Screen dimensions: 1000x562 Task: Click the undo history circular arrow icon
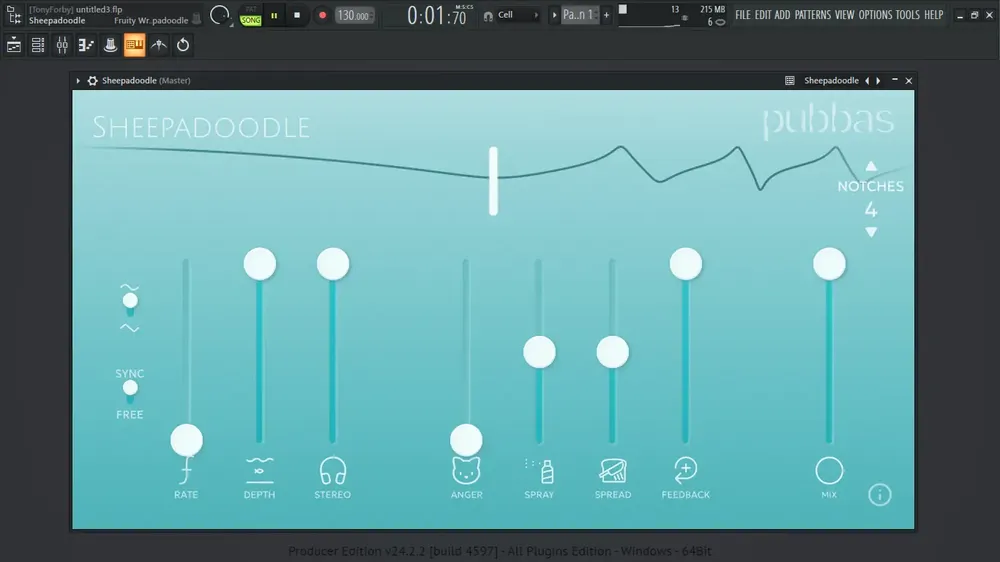click(183, 45)
